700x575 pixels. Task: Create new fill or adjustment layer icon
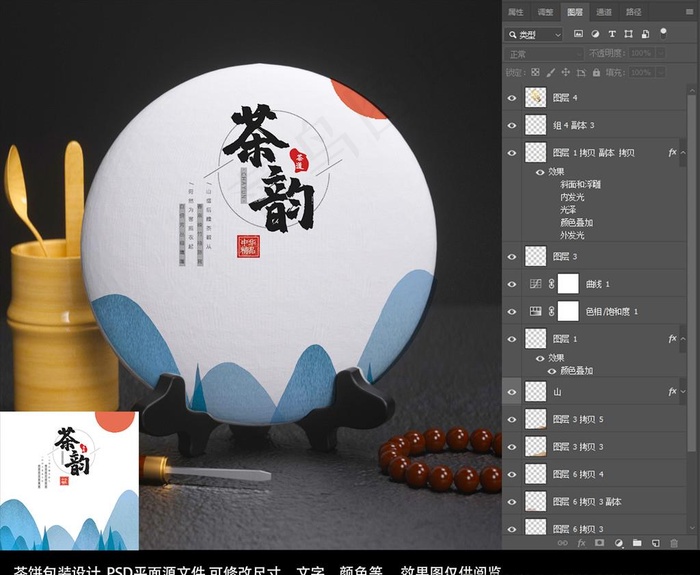point(618,543)
